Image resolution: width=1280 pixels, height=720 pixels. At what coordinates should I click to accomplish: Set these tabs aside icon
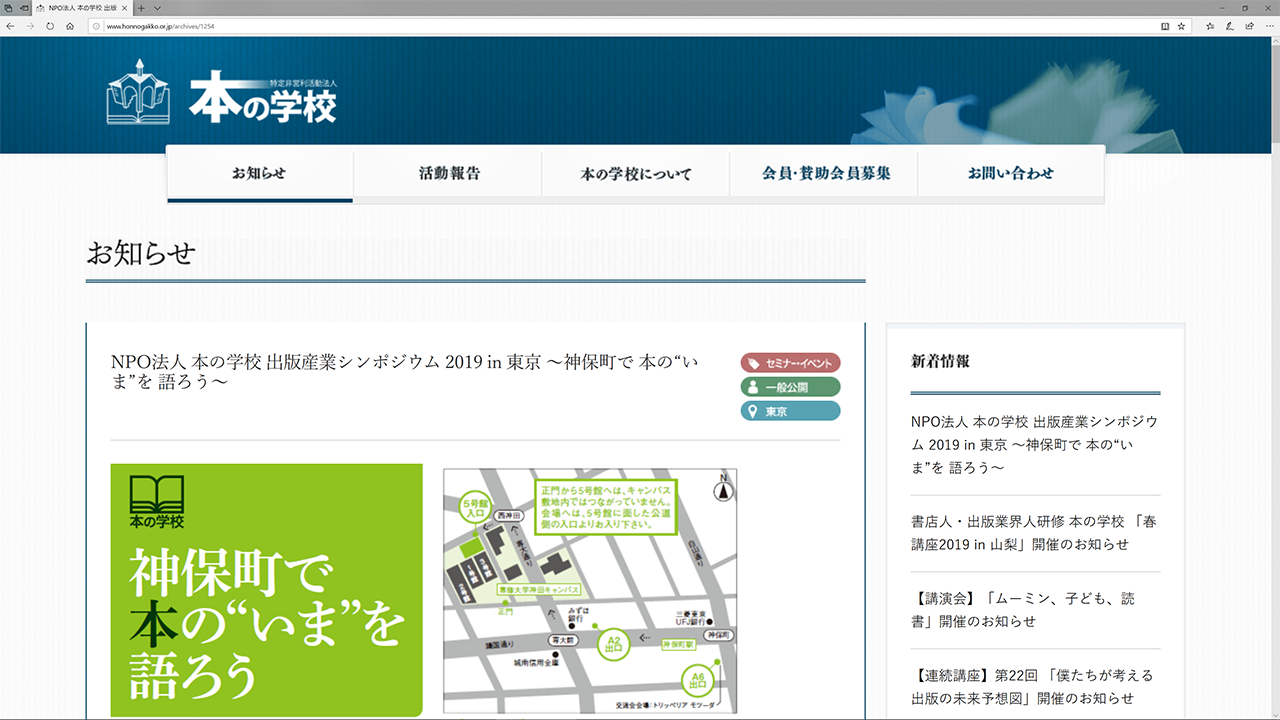point(23,7)
